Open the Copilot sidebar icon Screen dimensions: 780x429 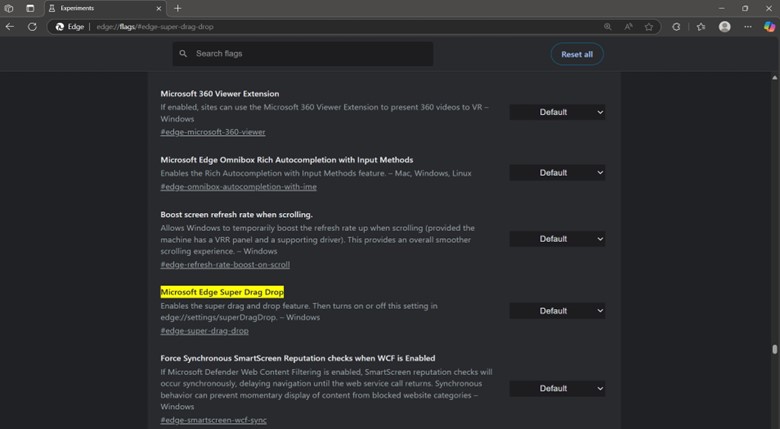tap(769, 27)
